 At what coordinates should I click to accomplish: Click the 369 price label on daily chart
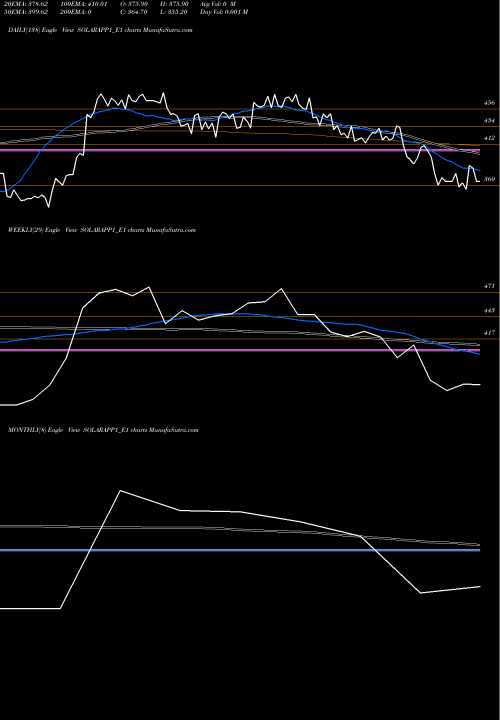489,179
